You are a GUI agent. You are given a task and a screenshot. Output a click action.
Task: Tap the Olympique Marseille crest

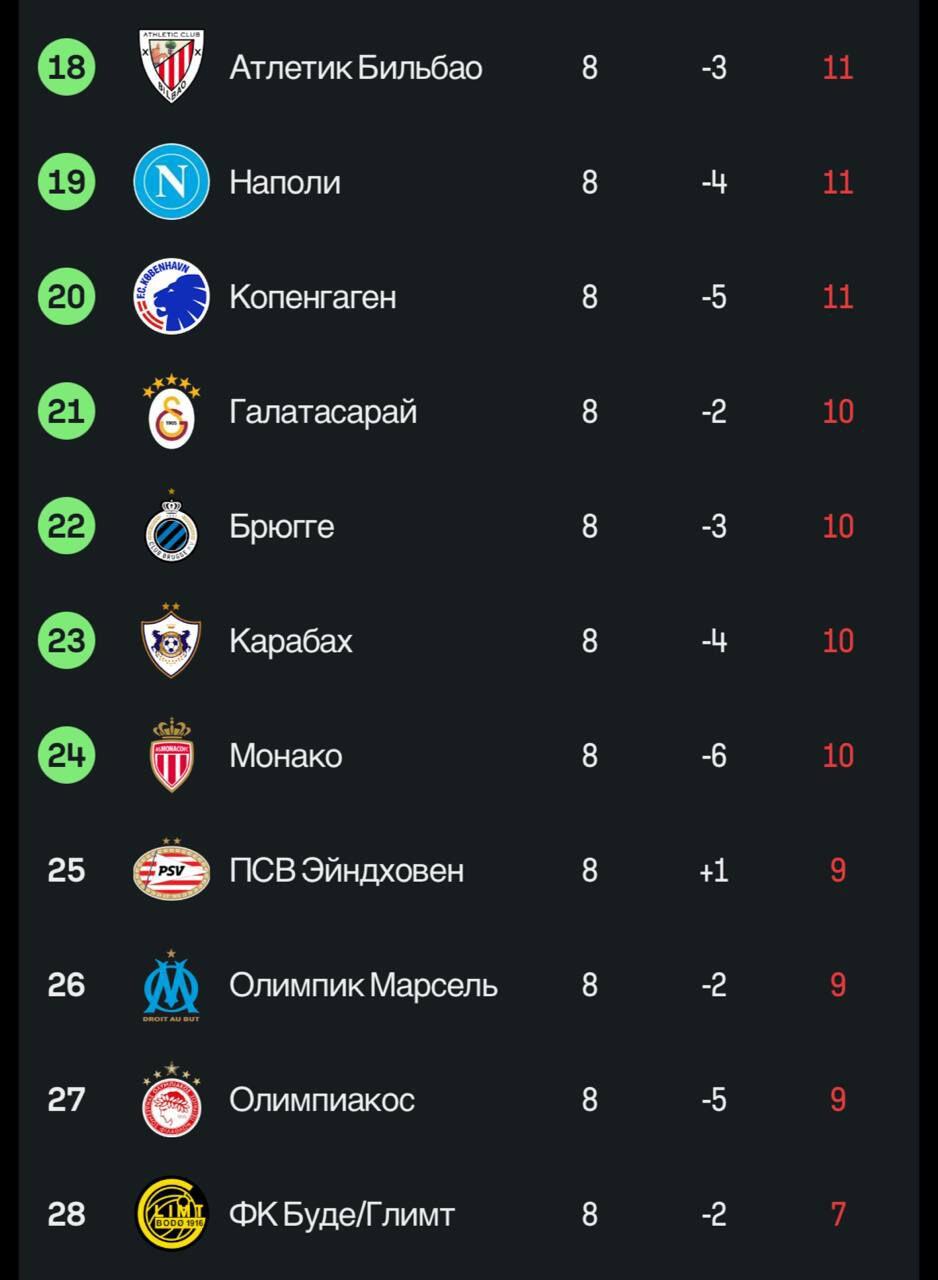point(171,985)
